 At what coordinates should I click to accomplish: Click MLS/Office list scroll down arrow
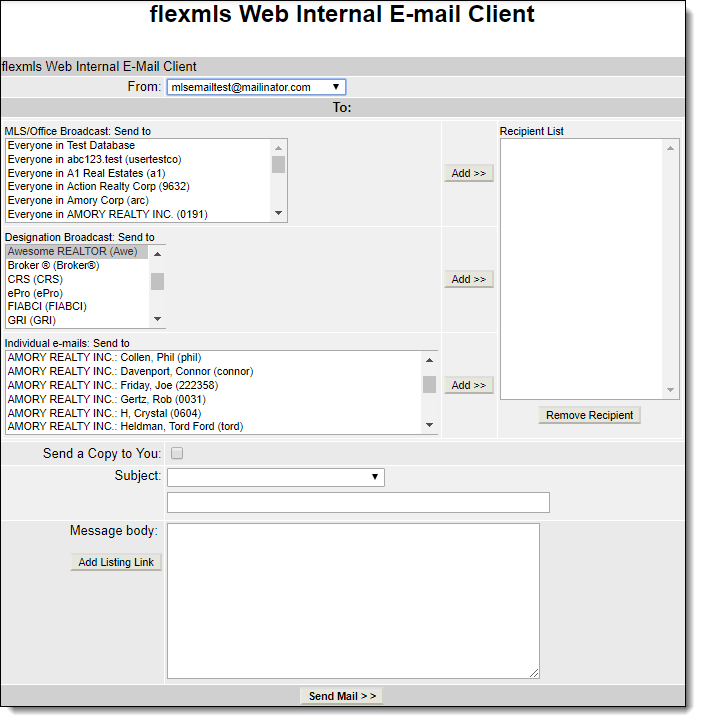point(278,213)
